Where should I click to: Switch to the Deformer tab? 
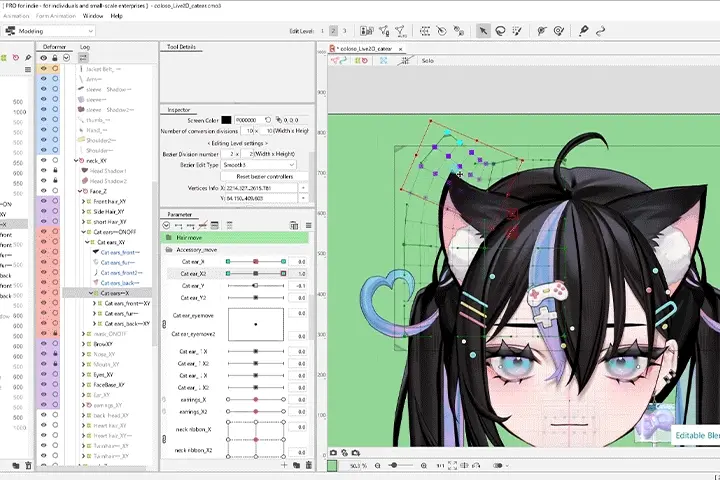54,47
